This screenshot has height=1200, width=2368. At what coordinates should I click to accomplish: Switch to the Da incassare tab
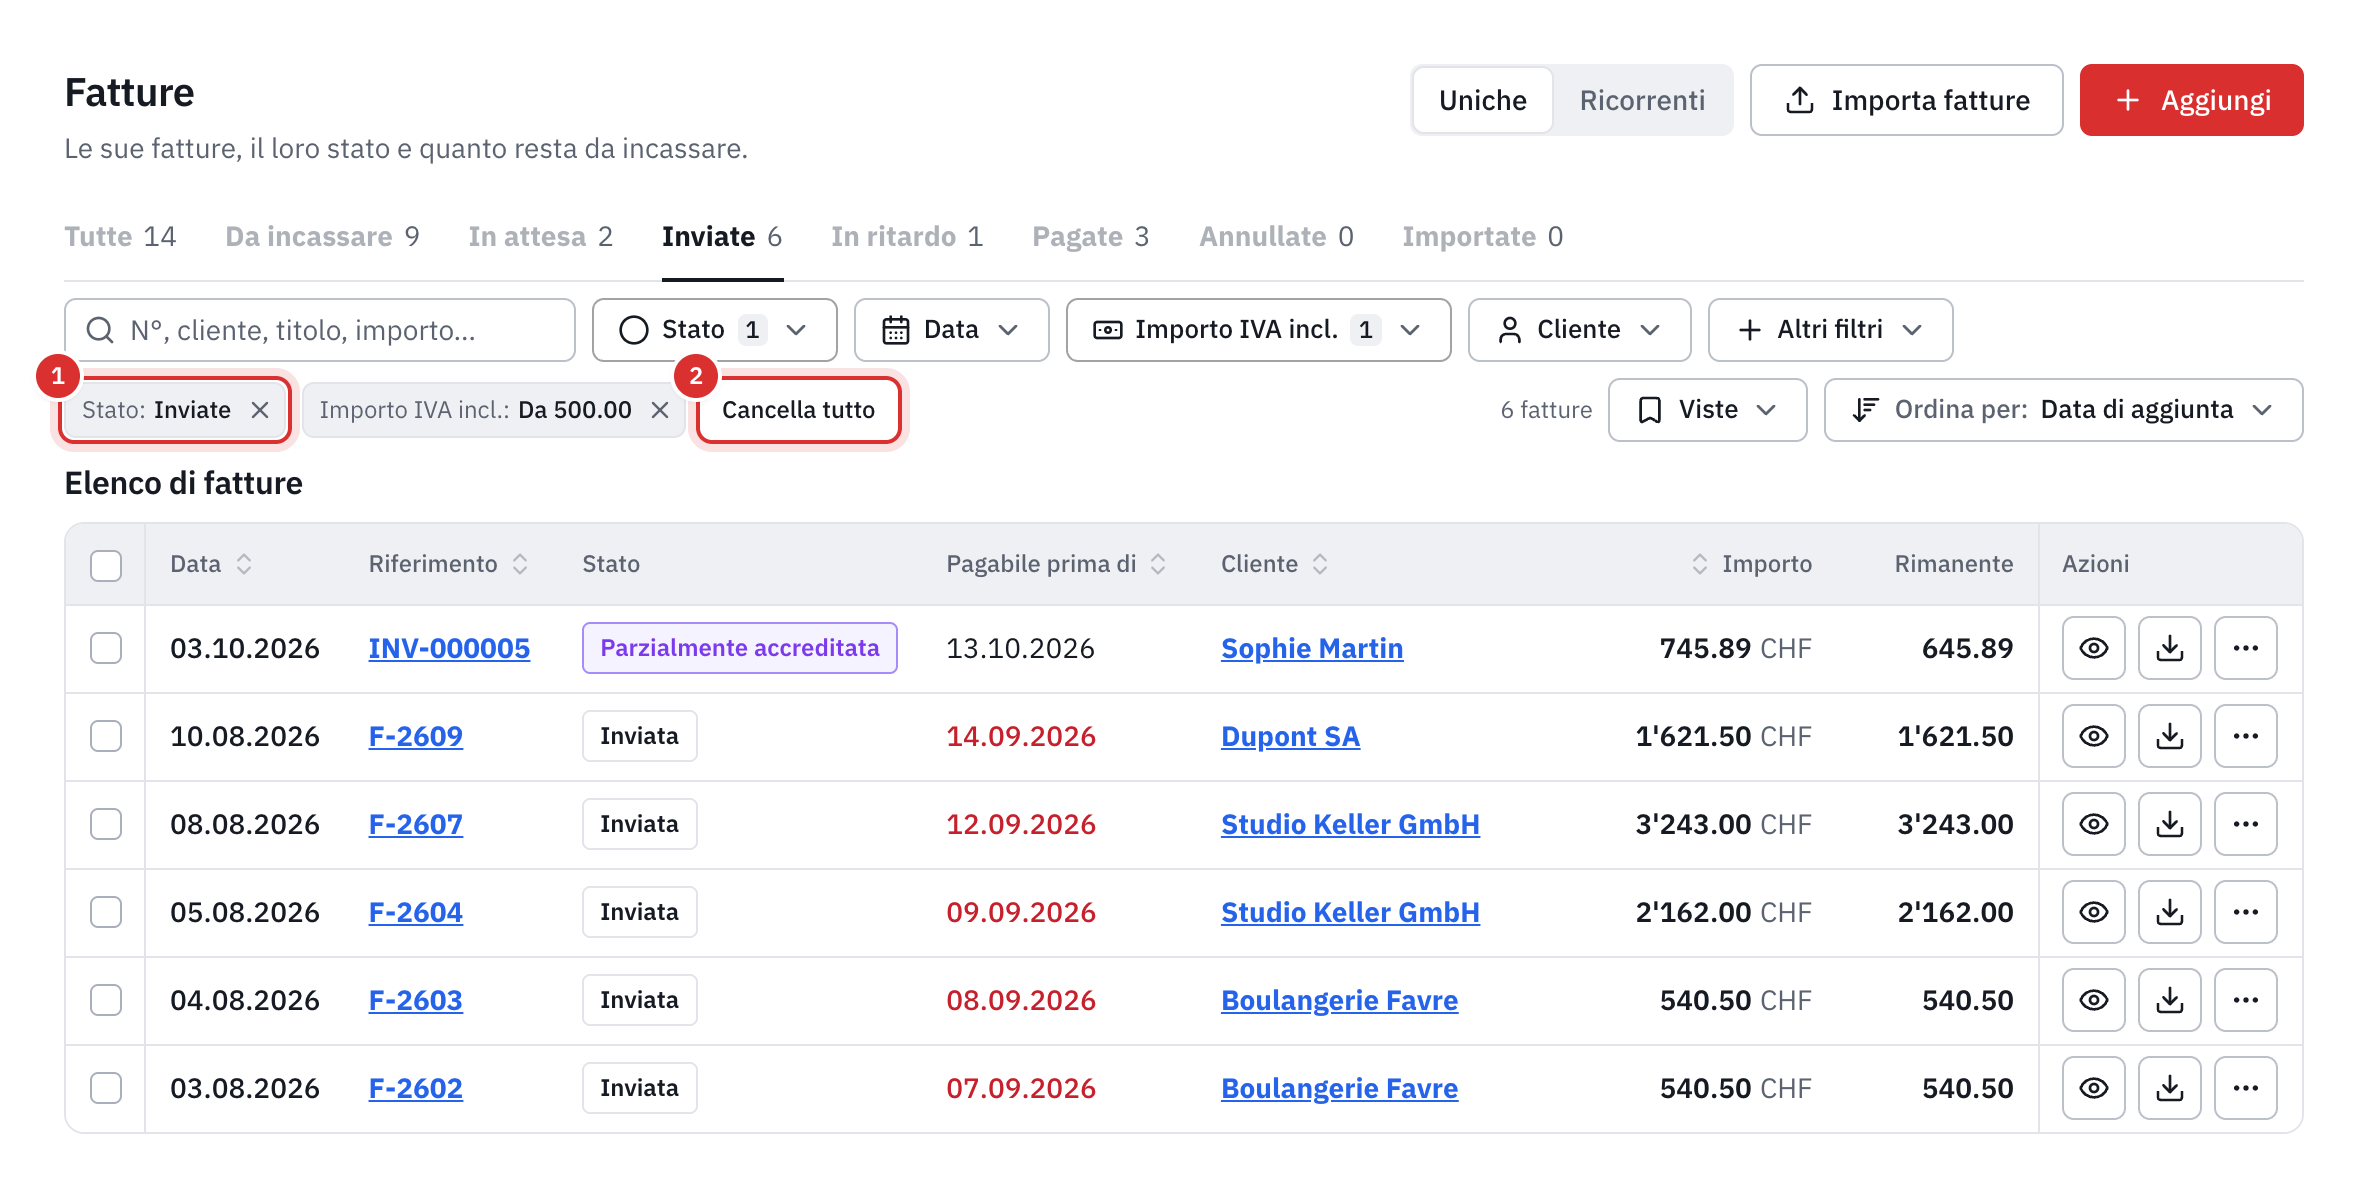tap(322, 237)
